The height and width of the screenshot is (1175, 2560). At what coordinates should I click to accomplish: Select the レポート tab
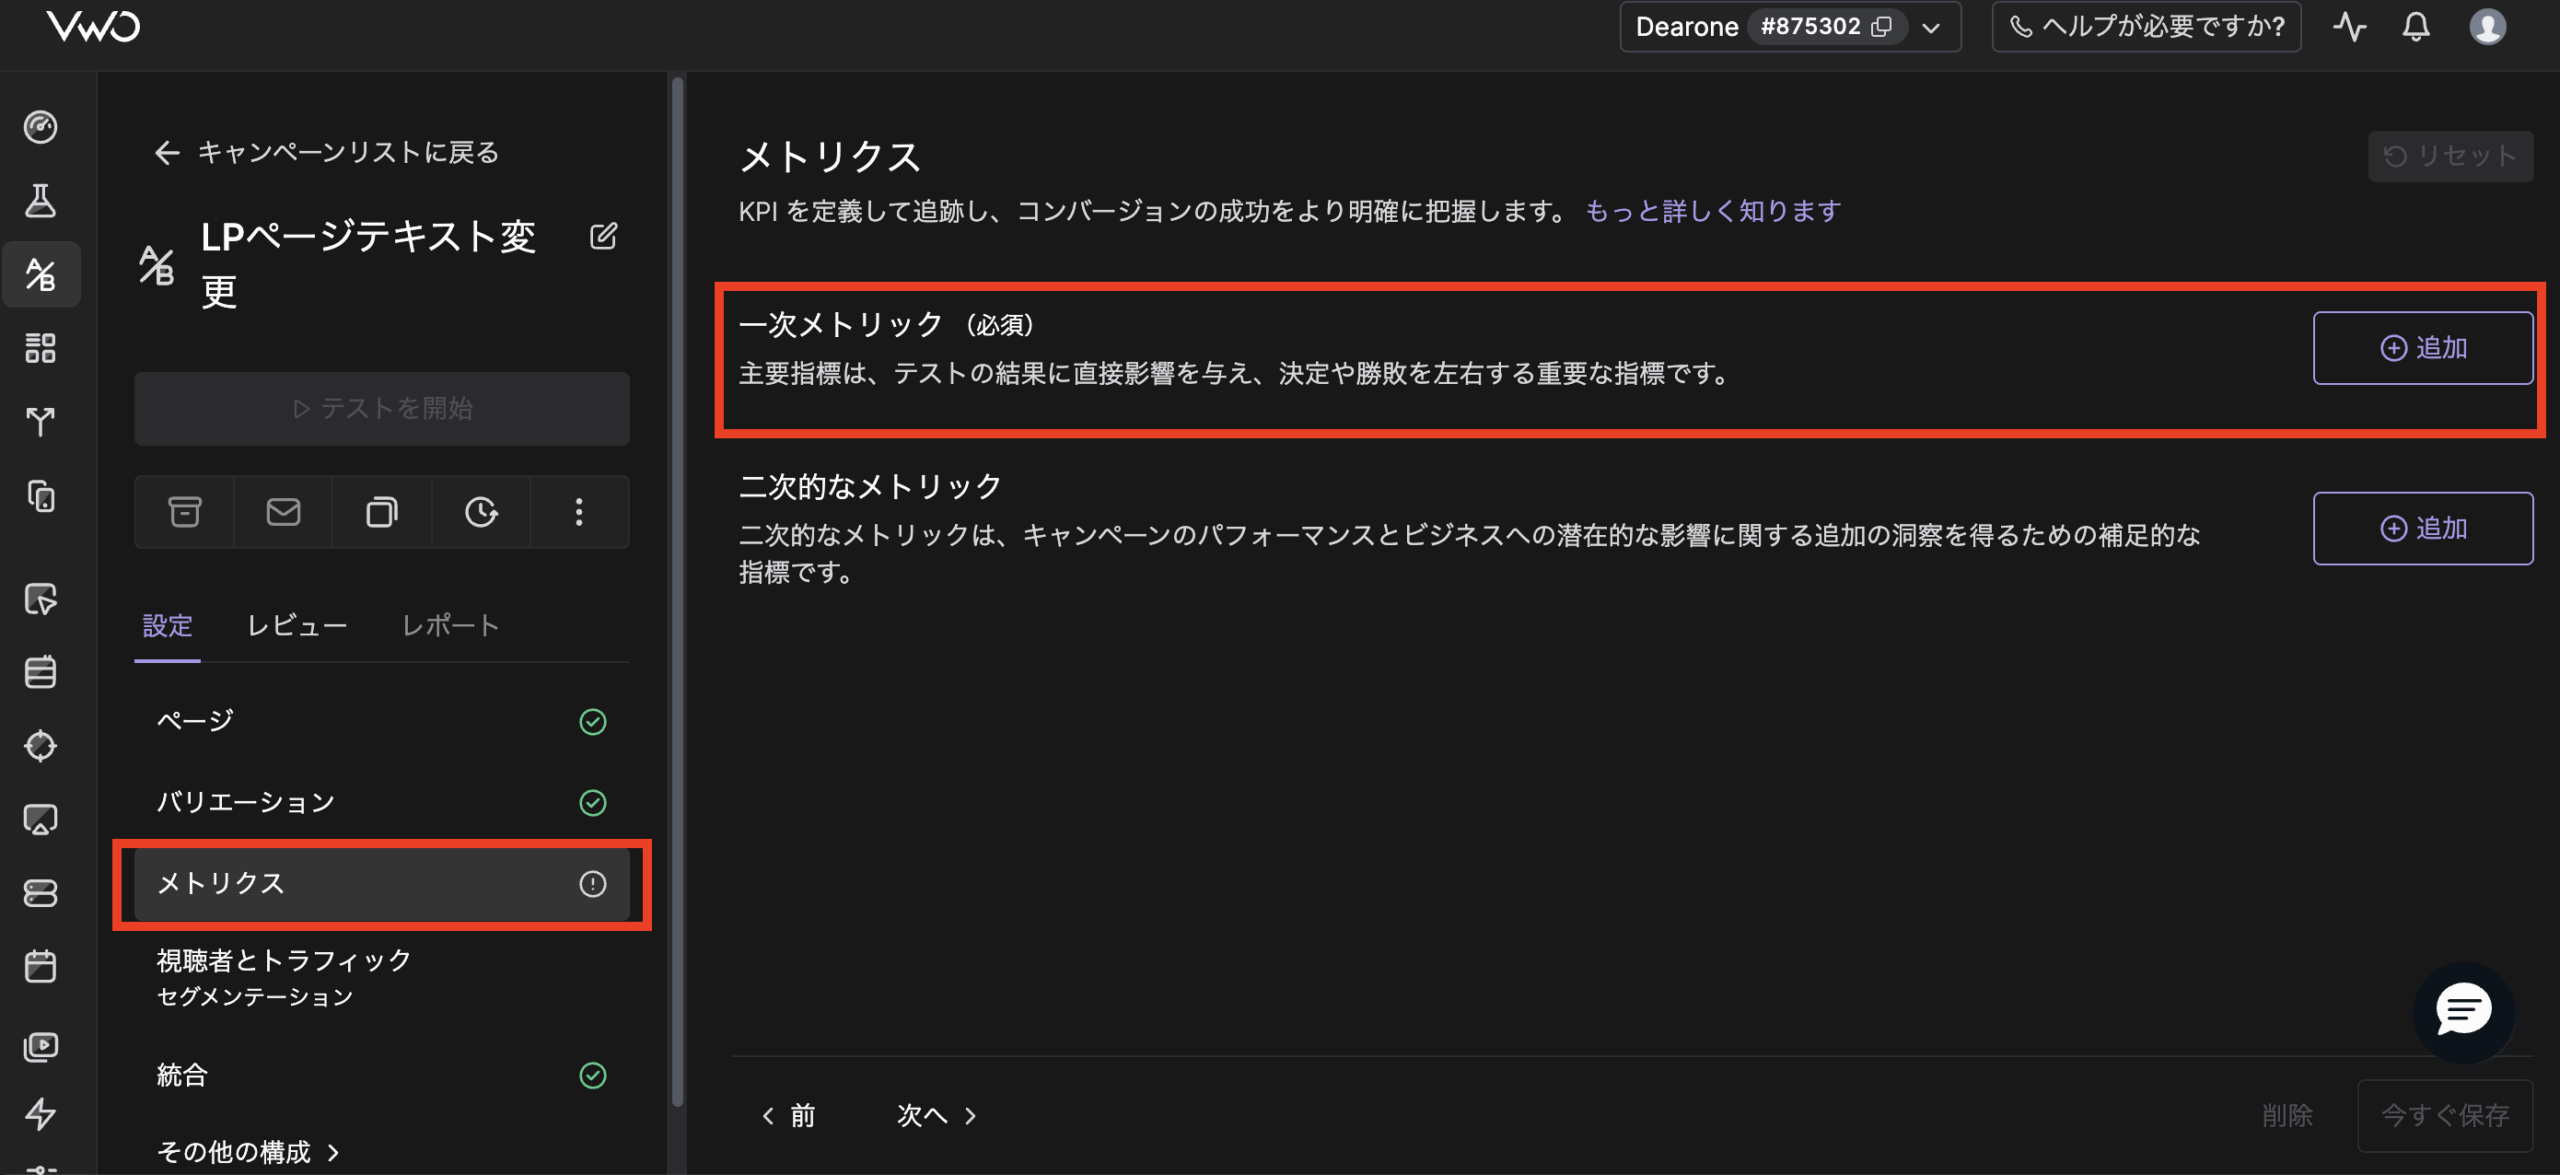coord(450,625)
